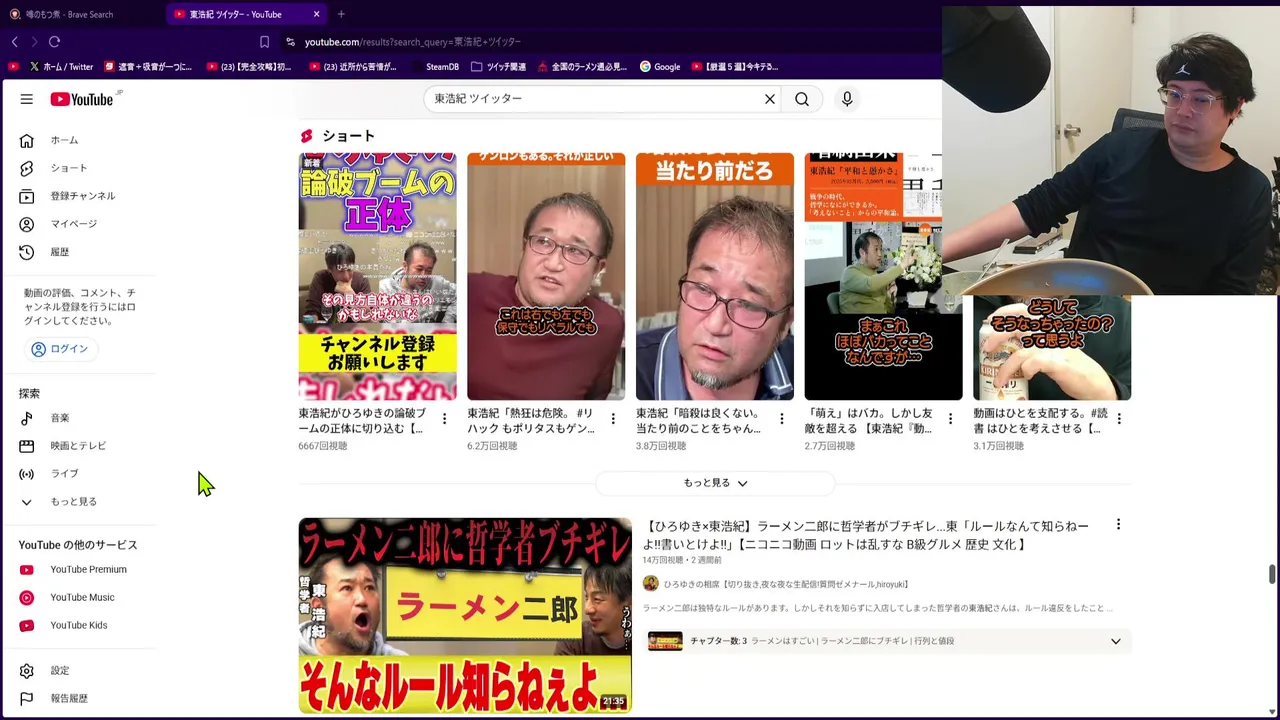Expand the チャプター数: 3 chapters row
Image resolution: width=1280 pixels, height=720 pixels.
coord(887,641)
